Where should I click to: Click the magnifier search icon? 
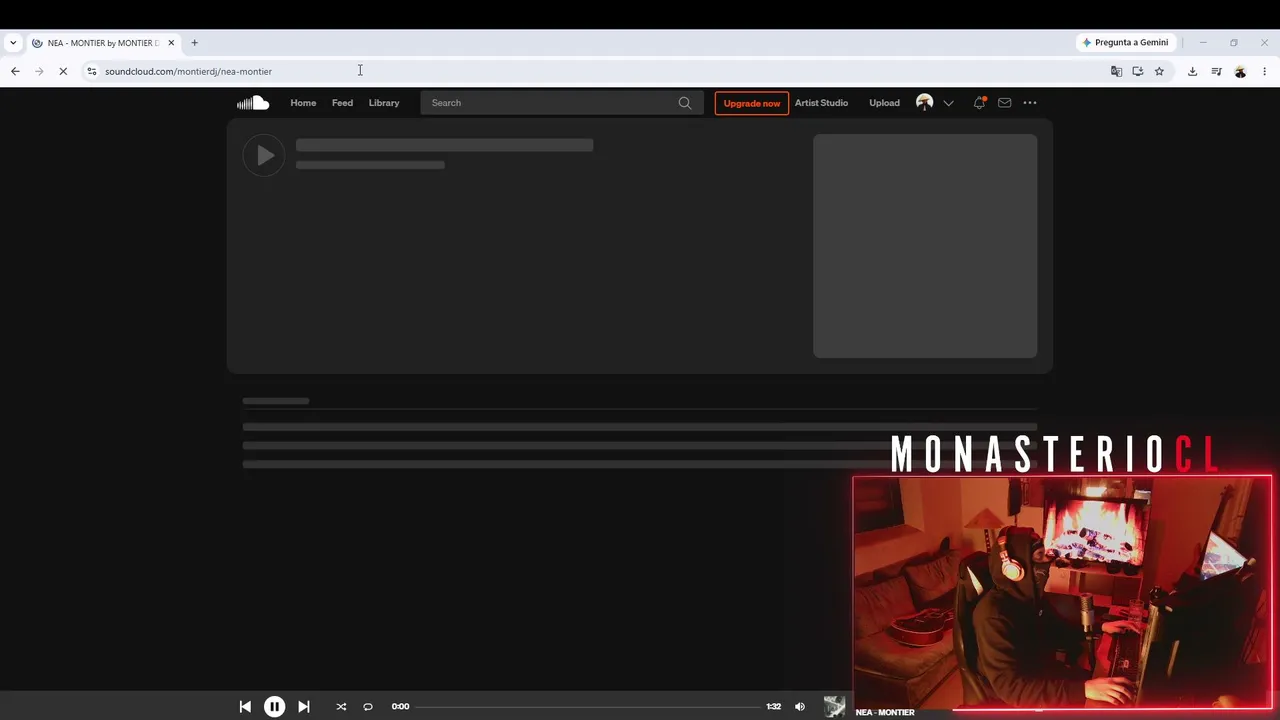click(x=685, y=103)
